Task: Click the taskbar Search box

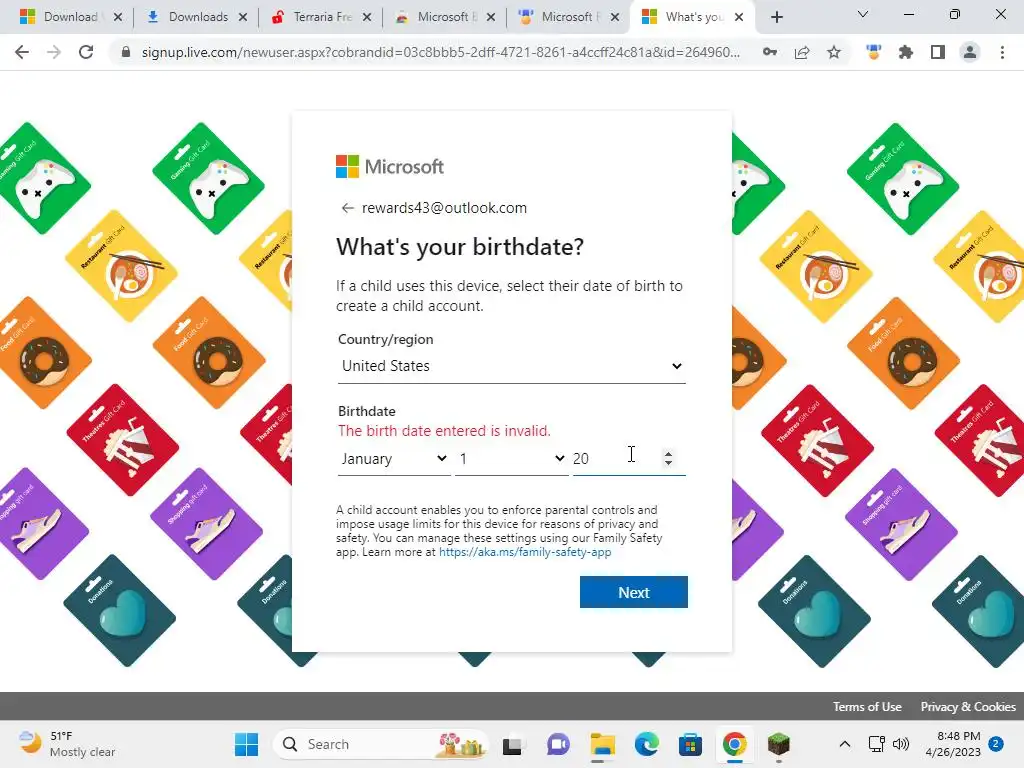Action: (380, 744)
